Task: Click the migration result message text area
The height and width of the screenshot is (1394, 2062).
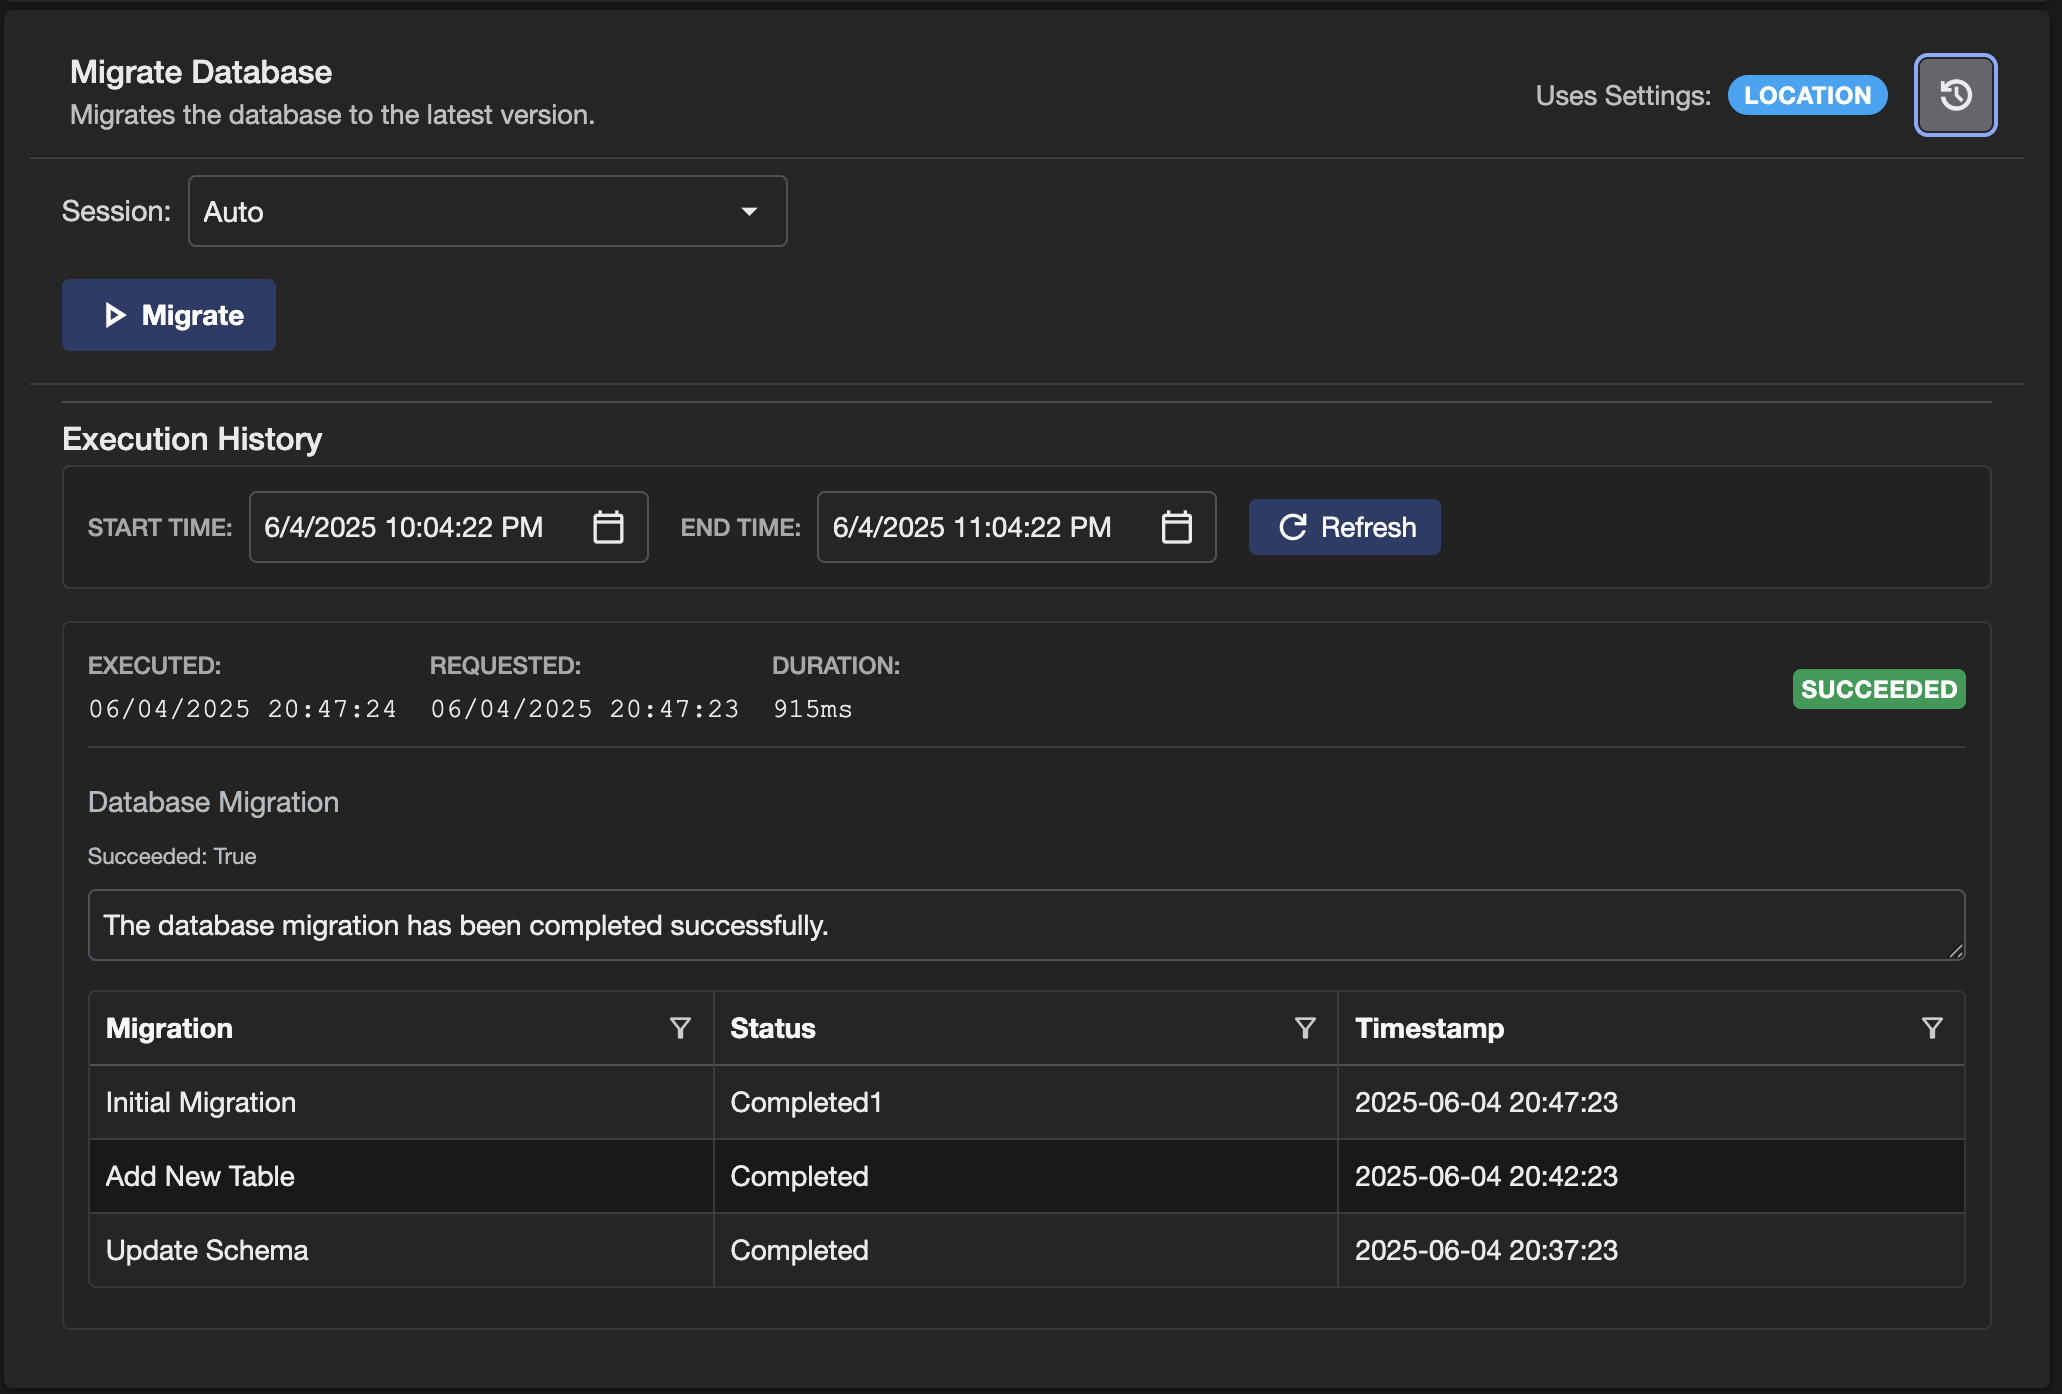Action: coord(1027,925)
